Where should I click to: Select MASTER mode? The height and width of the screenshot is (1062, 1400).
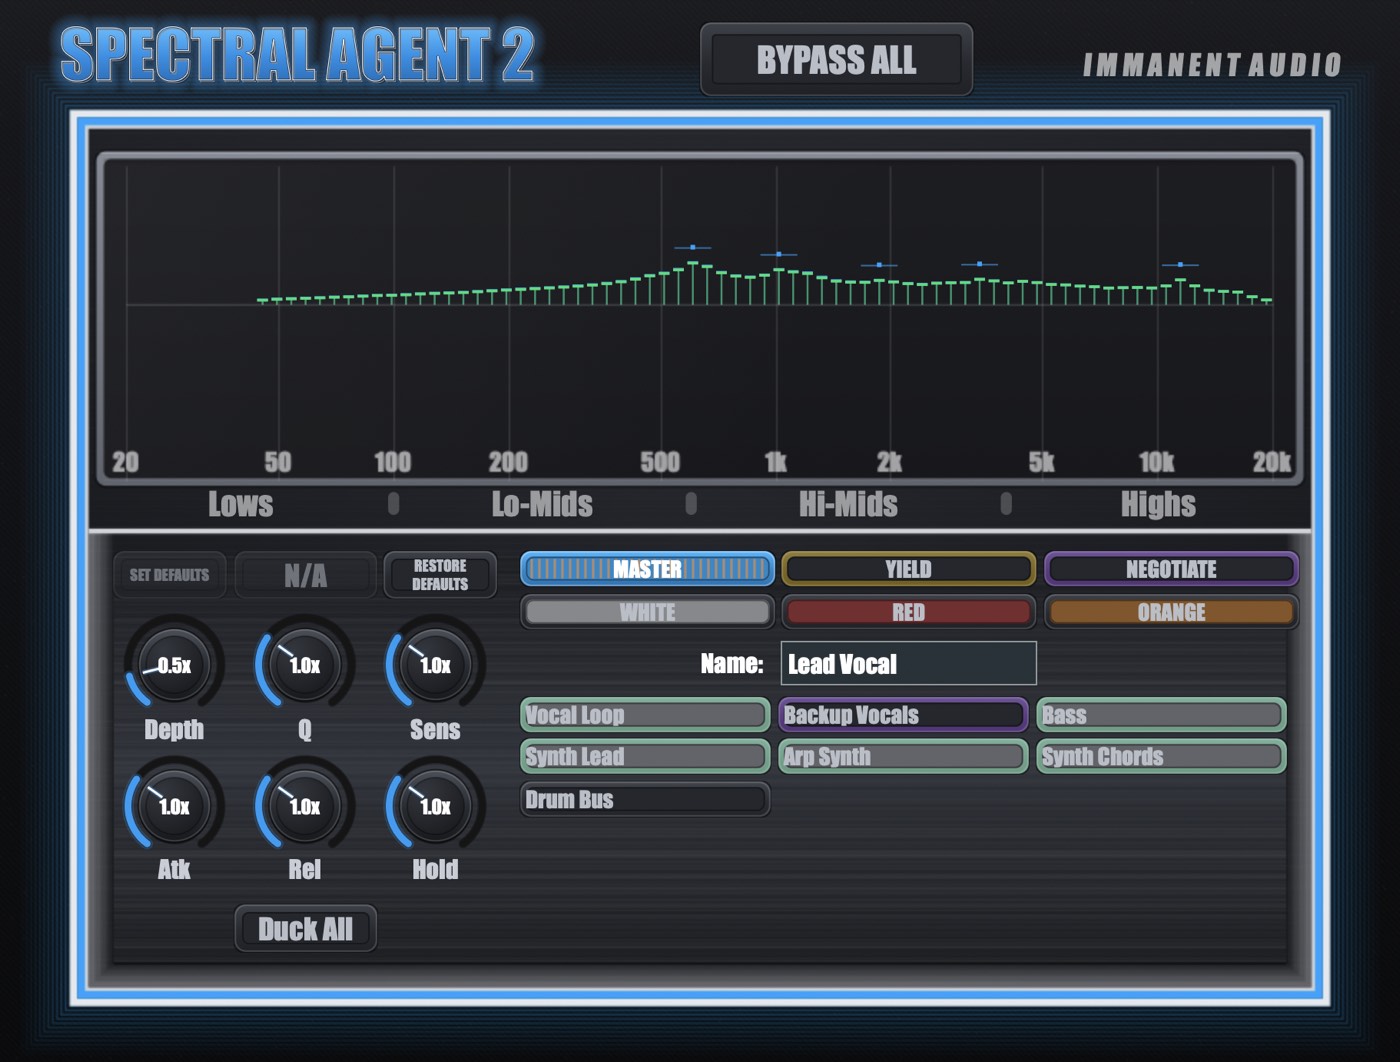(647, 569)
